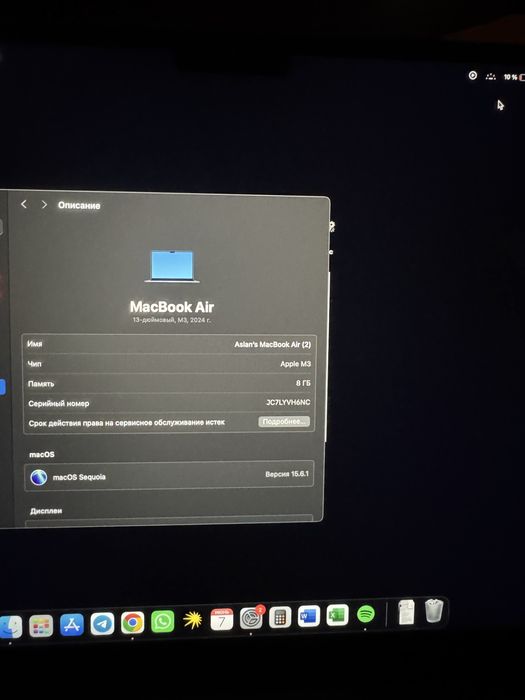Click the MacBook Air laptop image

click(172, 267)
